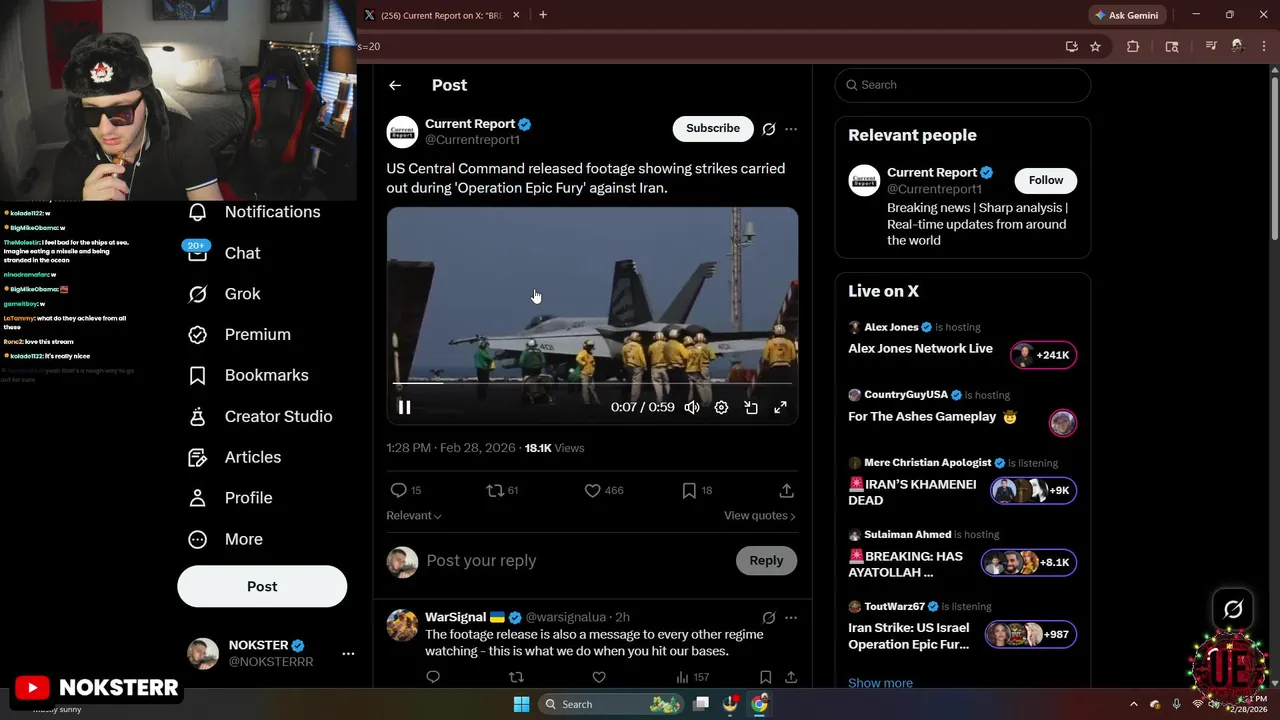This screenshot has height=720, width=1280.
Task: Open Bookmarks in sidebar
Action: [248, 375]
